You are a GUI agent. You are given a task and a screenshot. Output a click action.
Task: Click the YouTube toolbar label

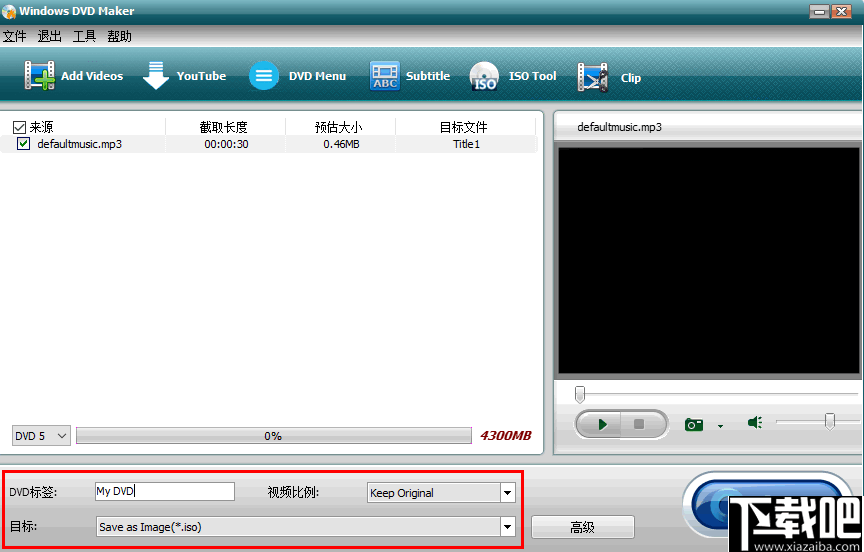201,76
